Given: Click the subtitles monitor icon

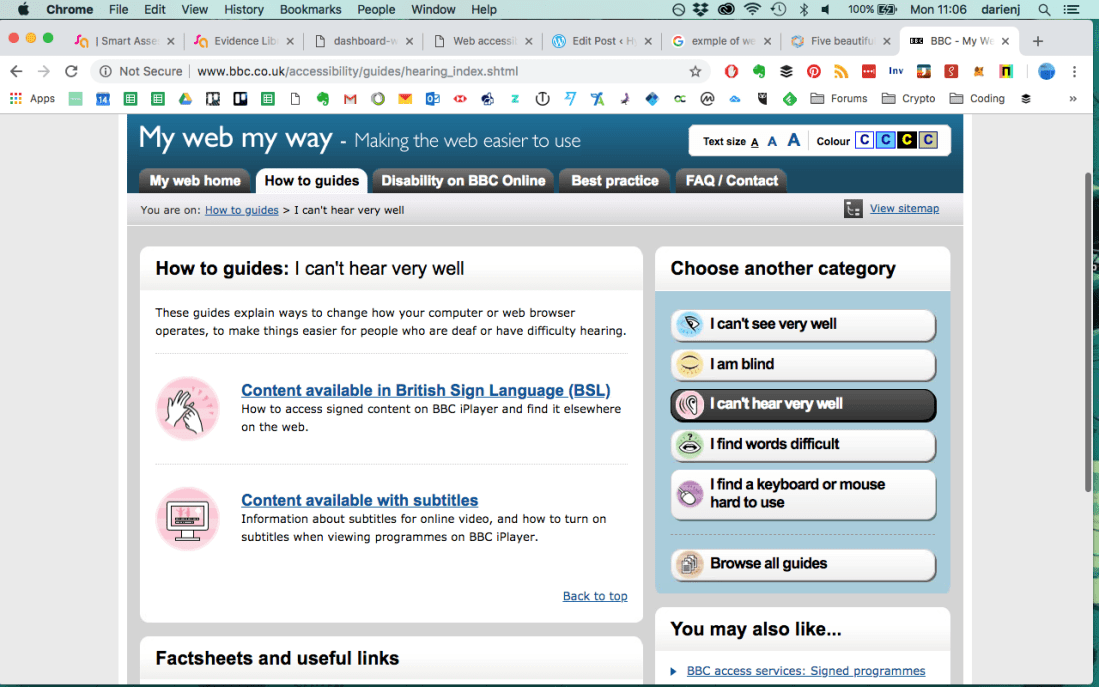Looking at the screenshot, I should [188, 518].
